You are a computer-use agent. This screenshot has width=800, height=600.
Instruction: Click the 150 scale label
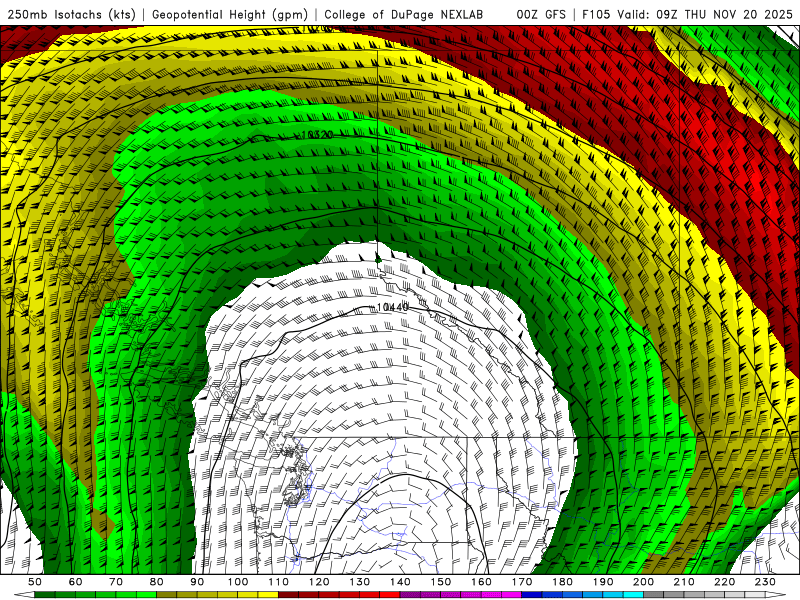pos(441,582)
